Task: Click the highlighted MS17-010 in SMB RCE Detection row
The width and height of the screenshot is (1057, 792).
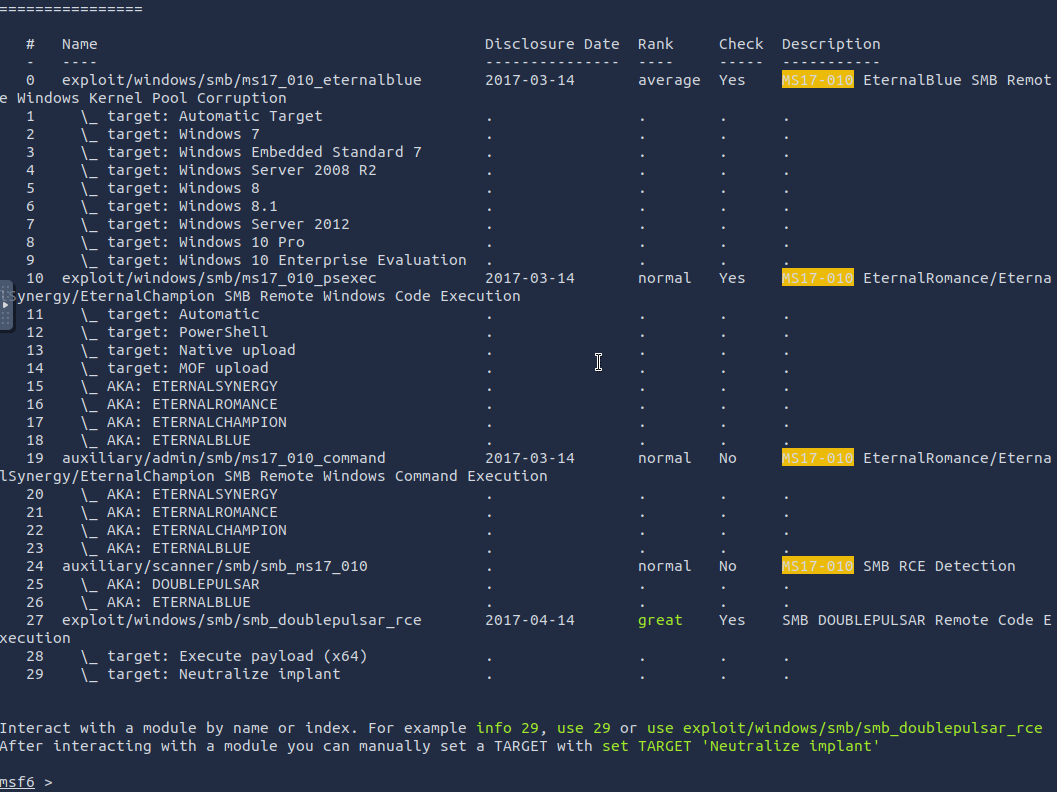Action: (817, 566)
